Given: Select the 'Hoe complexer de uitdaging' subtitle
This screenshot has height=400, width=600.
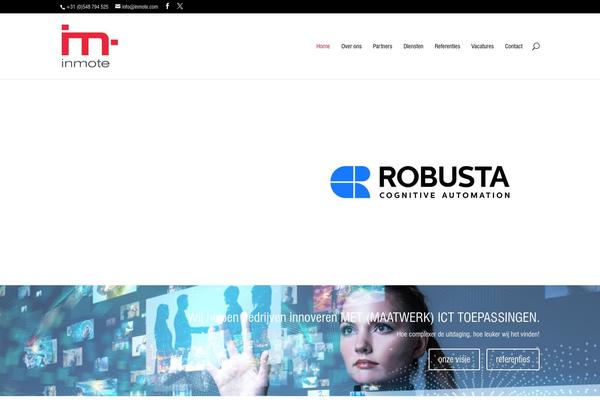Looking at the screenshot, I should point(433,334).
